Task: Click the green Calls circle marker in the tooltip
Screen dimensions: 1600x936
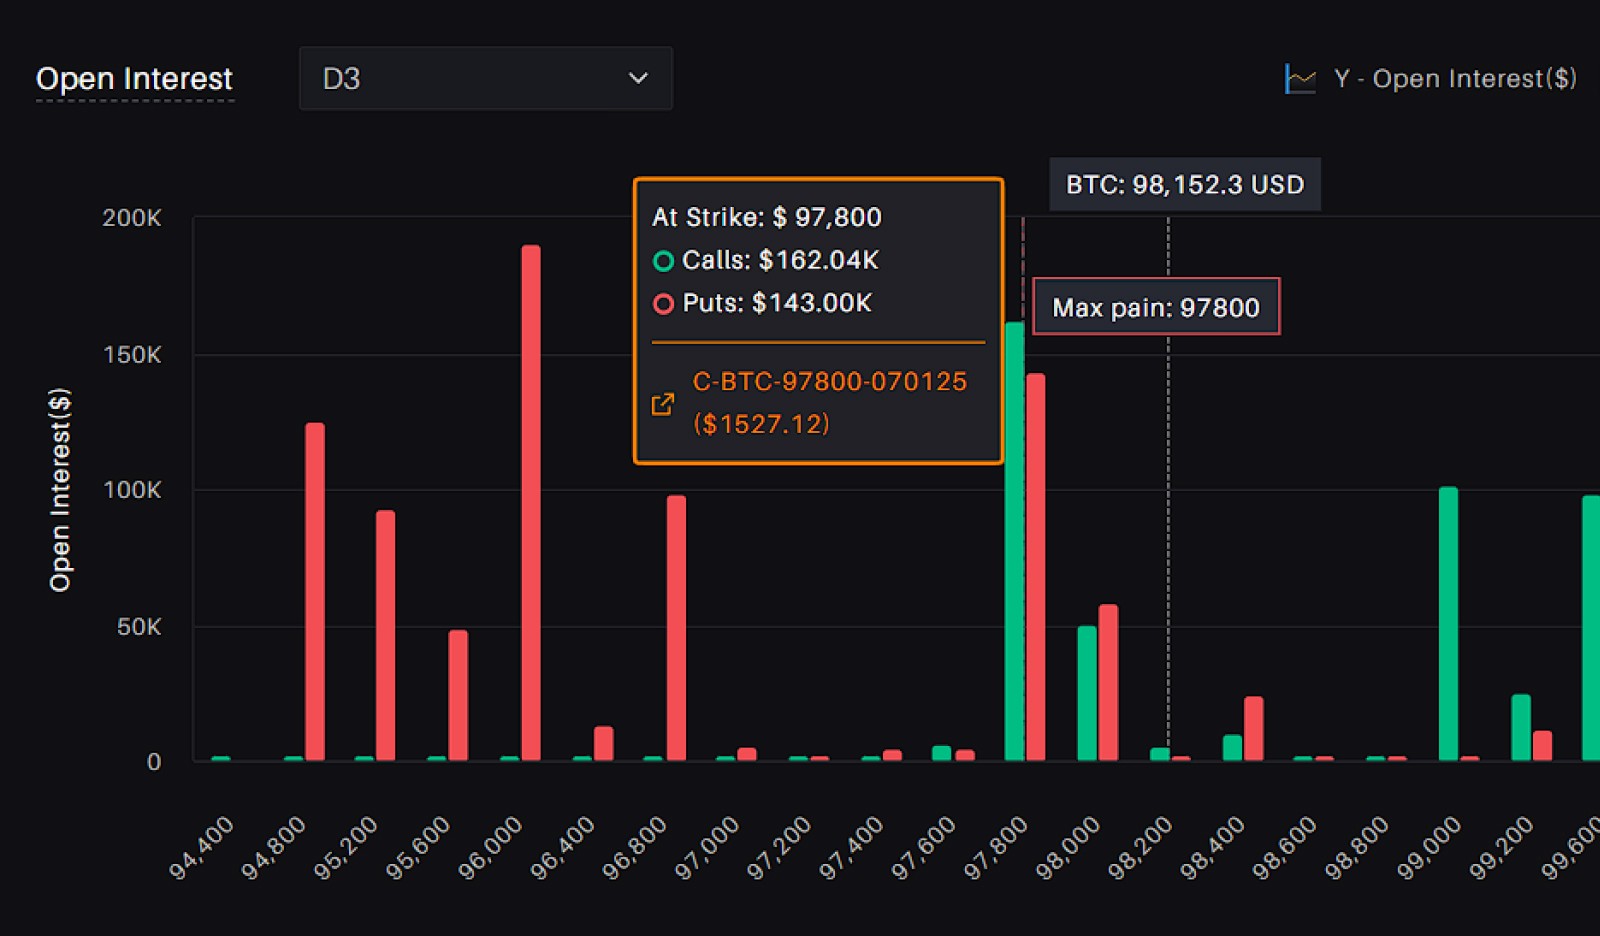Action: pos(663,261)
